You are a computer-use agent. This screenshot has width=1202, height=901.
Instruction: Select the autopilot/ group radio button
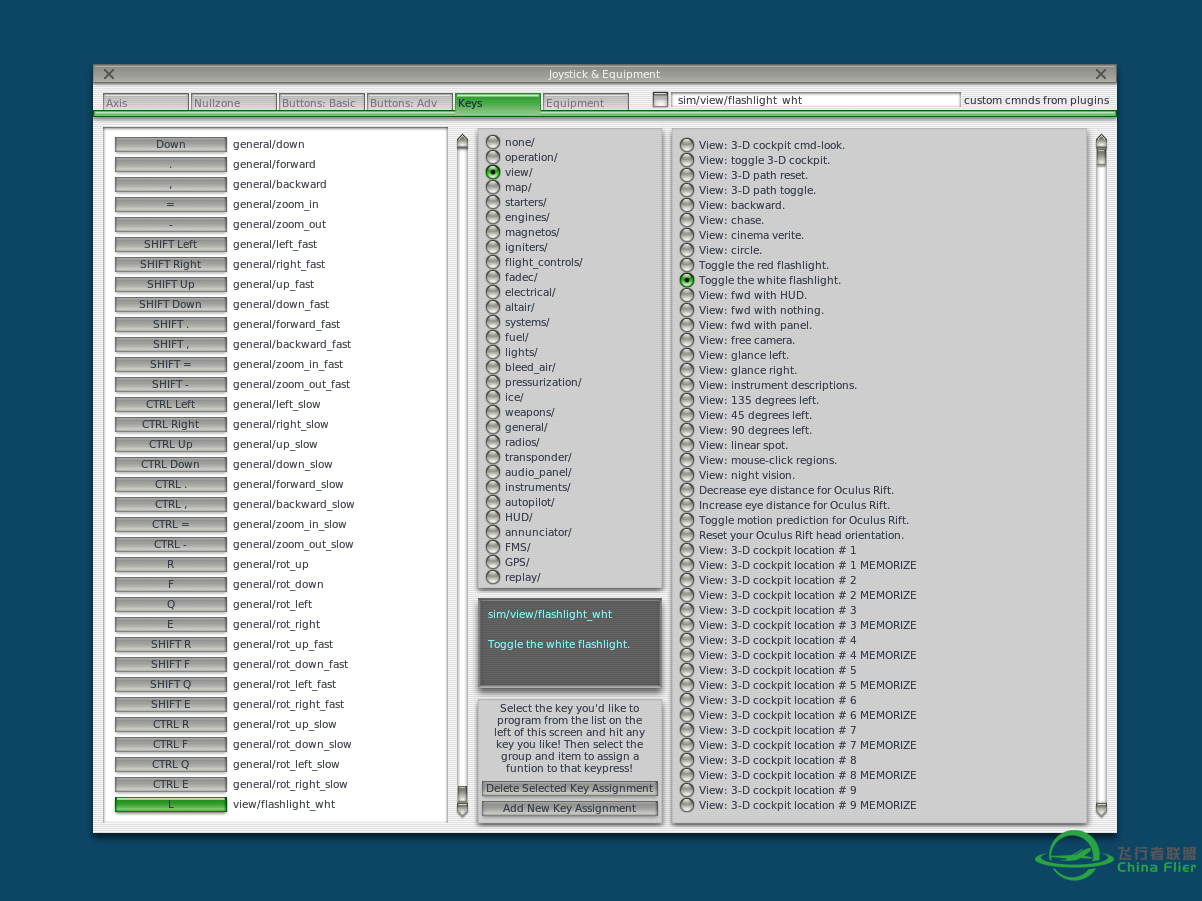(x=493, y=502)
